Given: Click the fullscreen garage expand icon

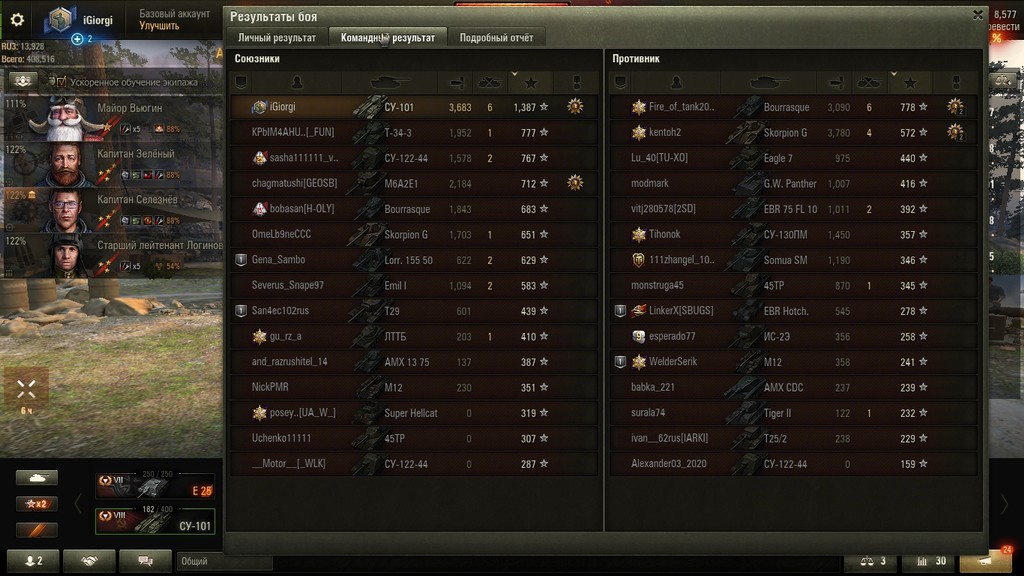Looking at the screenshot, I should [x=26, y=390].
